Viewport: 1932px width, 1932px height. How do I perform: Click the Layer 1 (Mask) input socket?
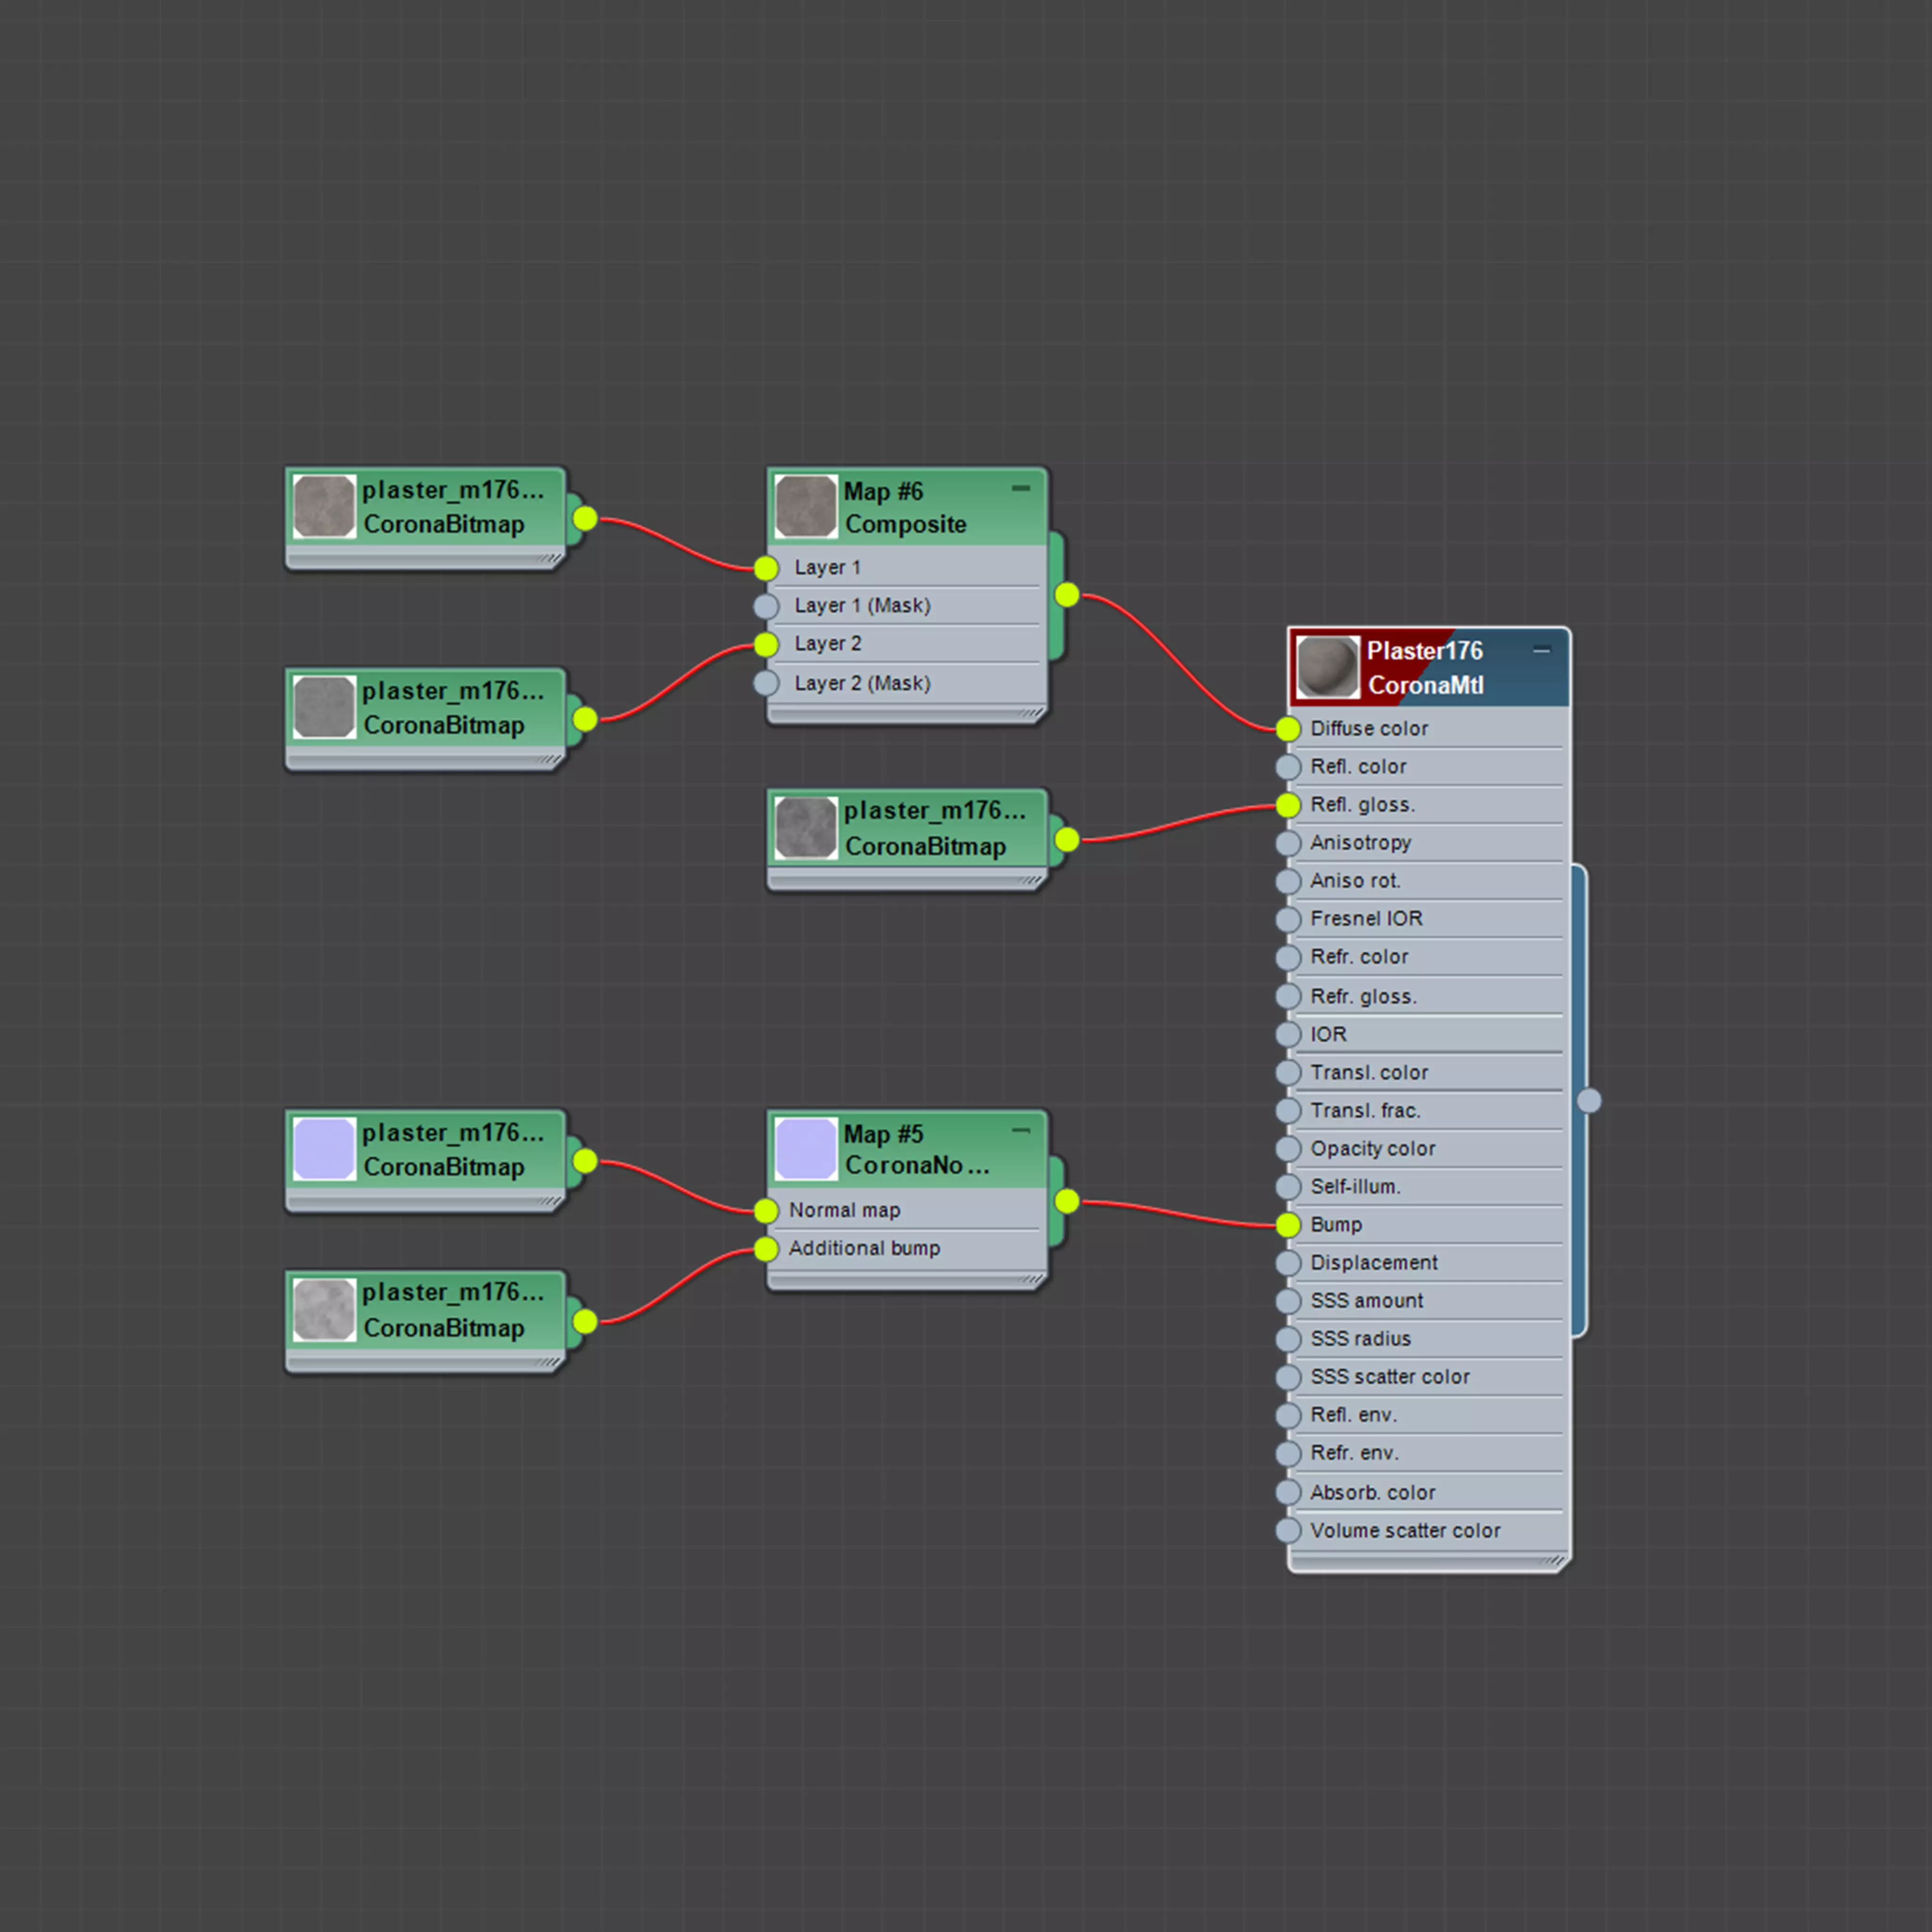[x=766, y=606]
